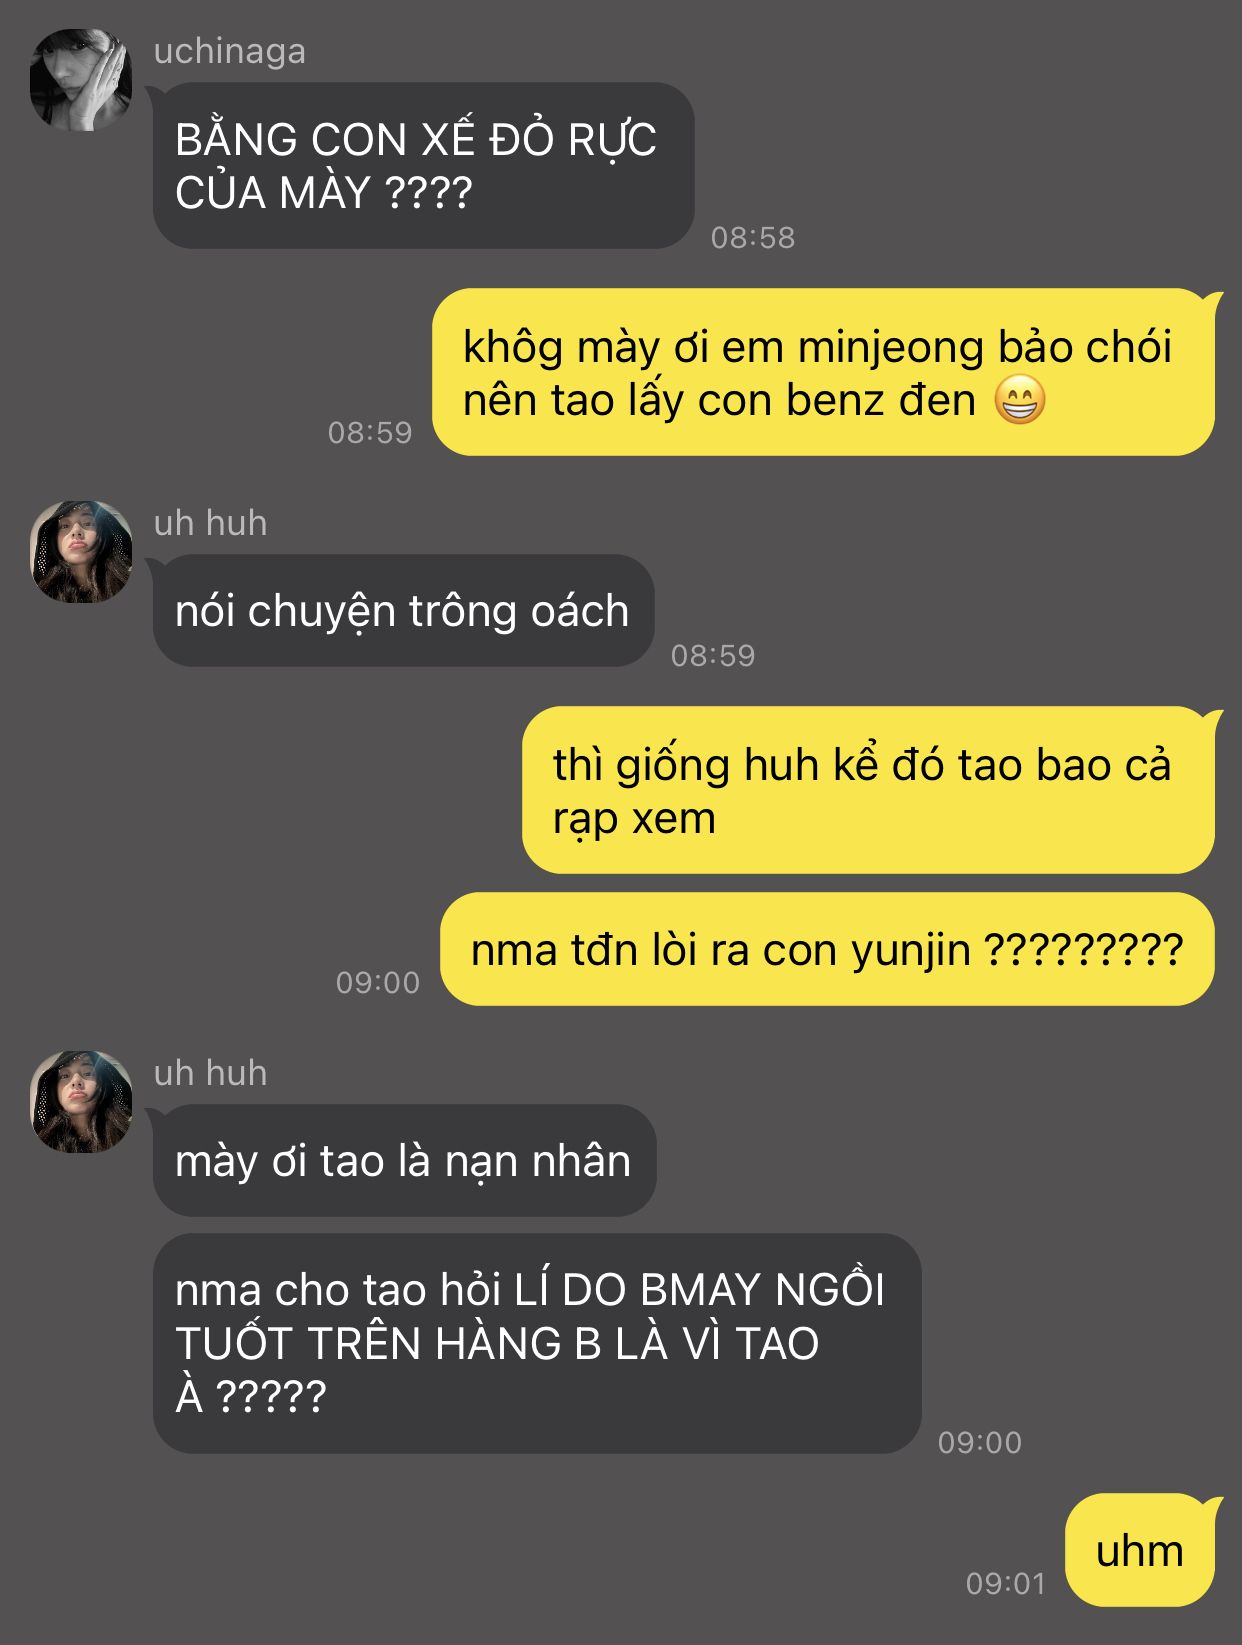Tap the second uh huh sender name
The image size is (1242, 1645).
(x=210, y=1073)
